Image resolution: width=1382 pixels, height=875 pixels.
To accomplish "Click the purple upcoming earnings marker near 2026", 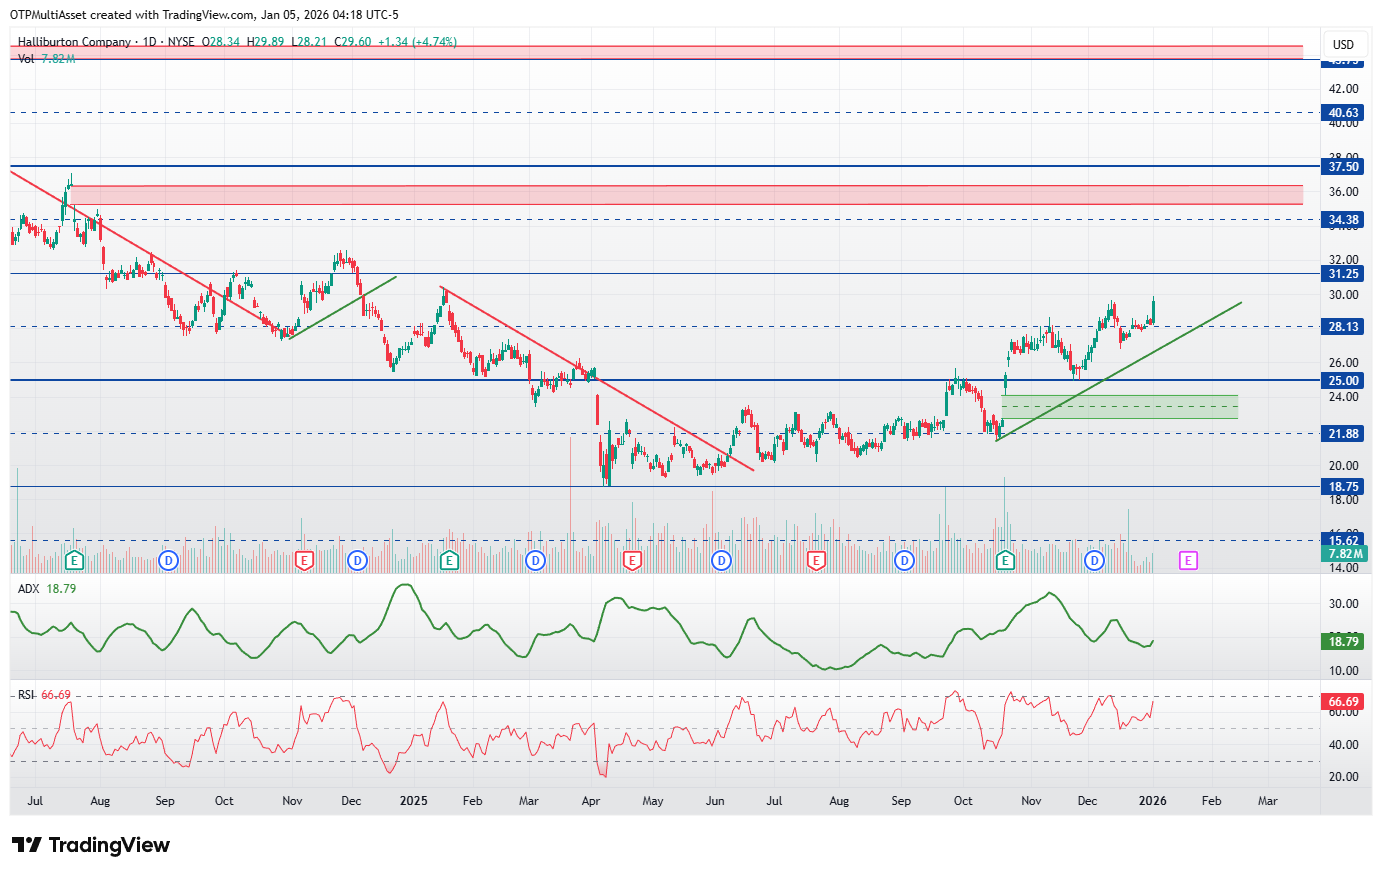I will click(x=1187, y=561).
